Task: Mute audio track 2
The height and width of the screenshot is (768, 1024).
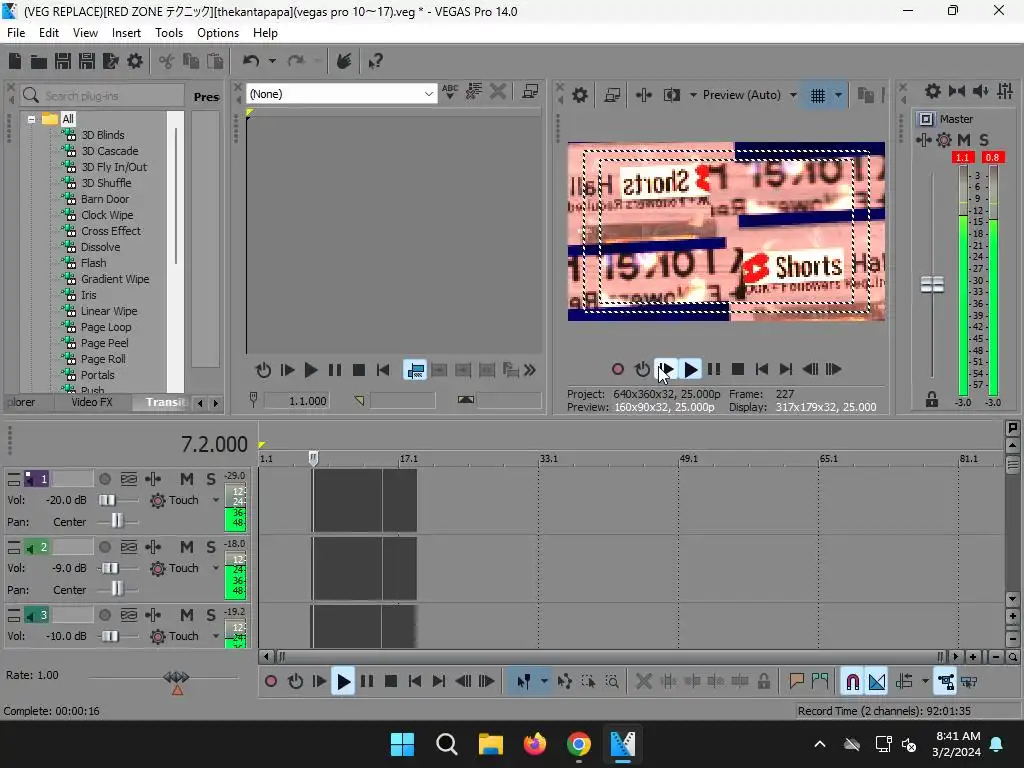Action: click(x=186, y=547)
